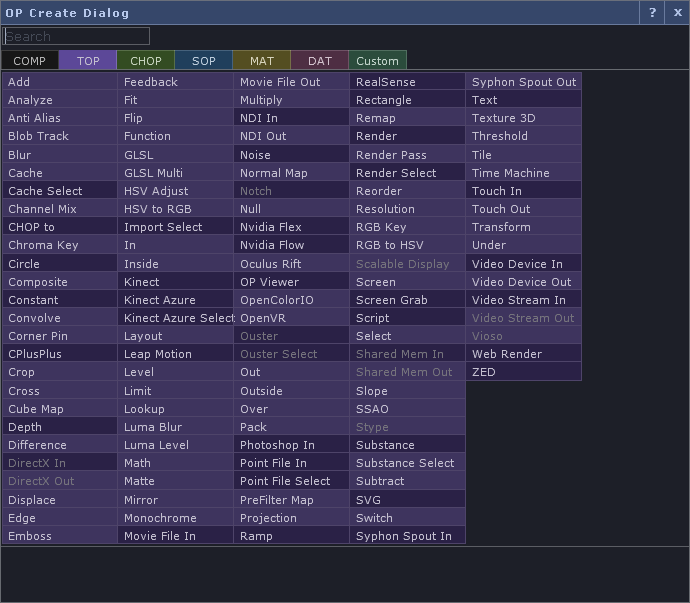Add a Null operator

[291, 209]
